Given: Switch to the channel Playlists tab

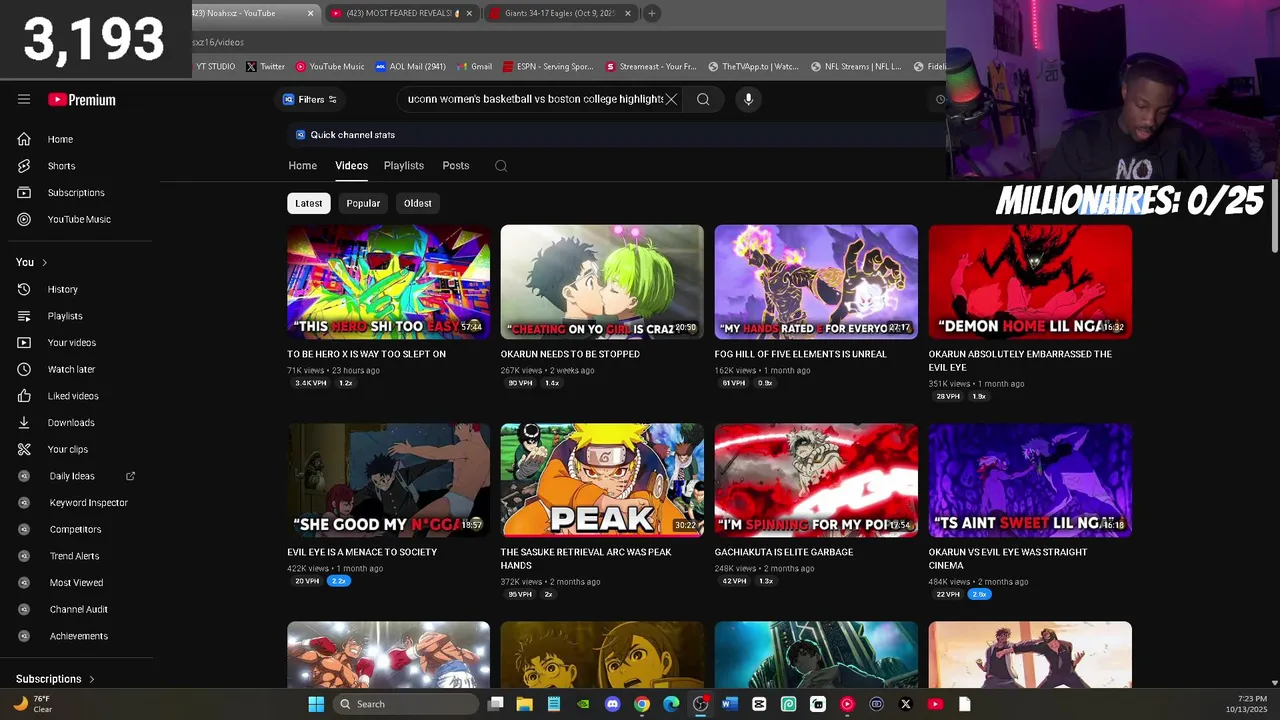Looking at the screenshot, I should tap(404, 166).
